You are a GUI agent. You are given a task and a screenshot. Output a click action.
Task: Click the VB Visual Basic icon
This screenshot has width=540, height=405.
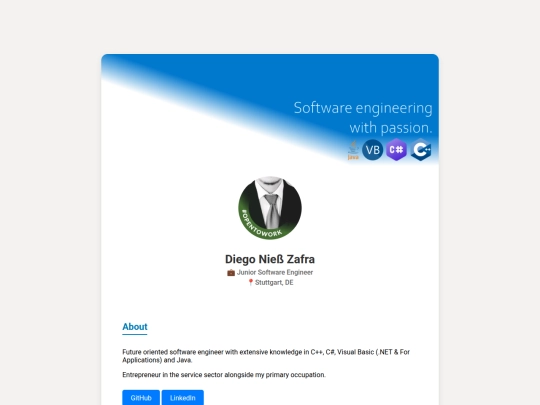point(373,150)
